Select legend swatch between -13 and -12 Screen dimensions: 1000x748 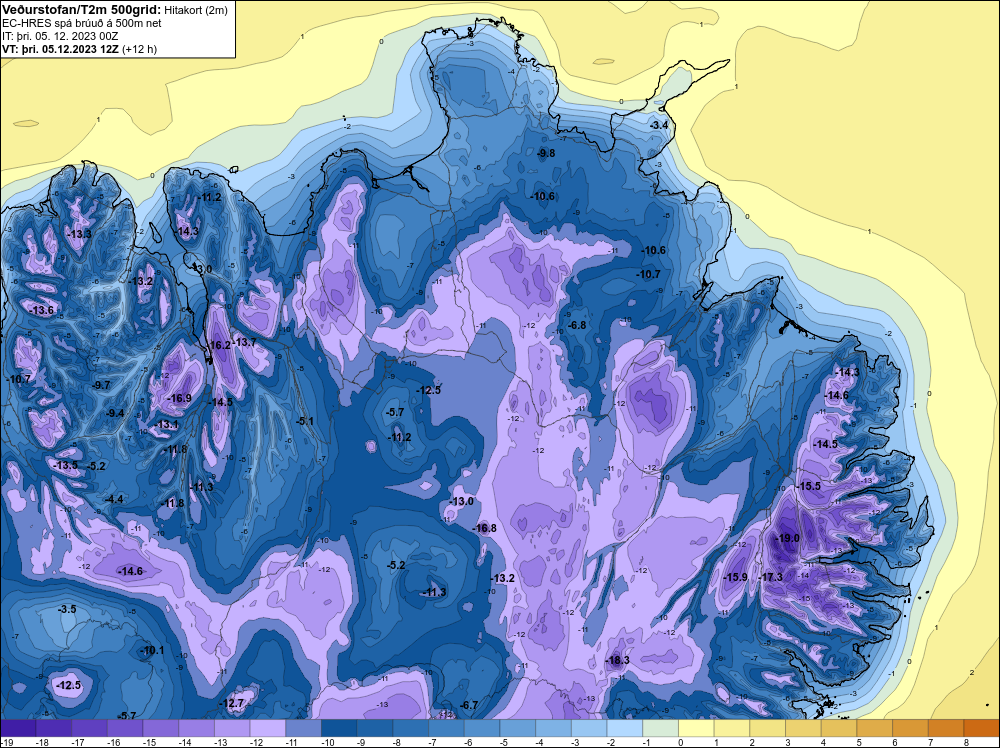[x=232, y=728]
